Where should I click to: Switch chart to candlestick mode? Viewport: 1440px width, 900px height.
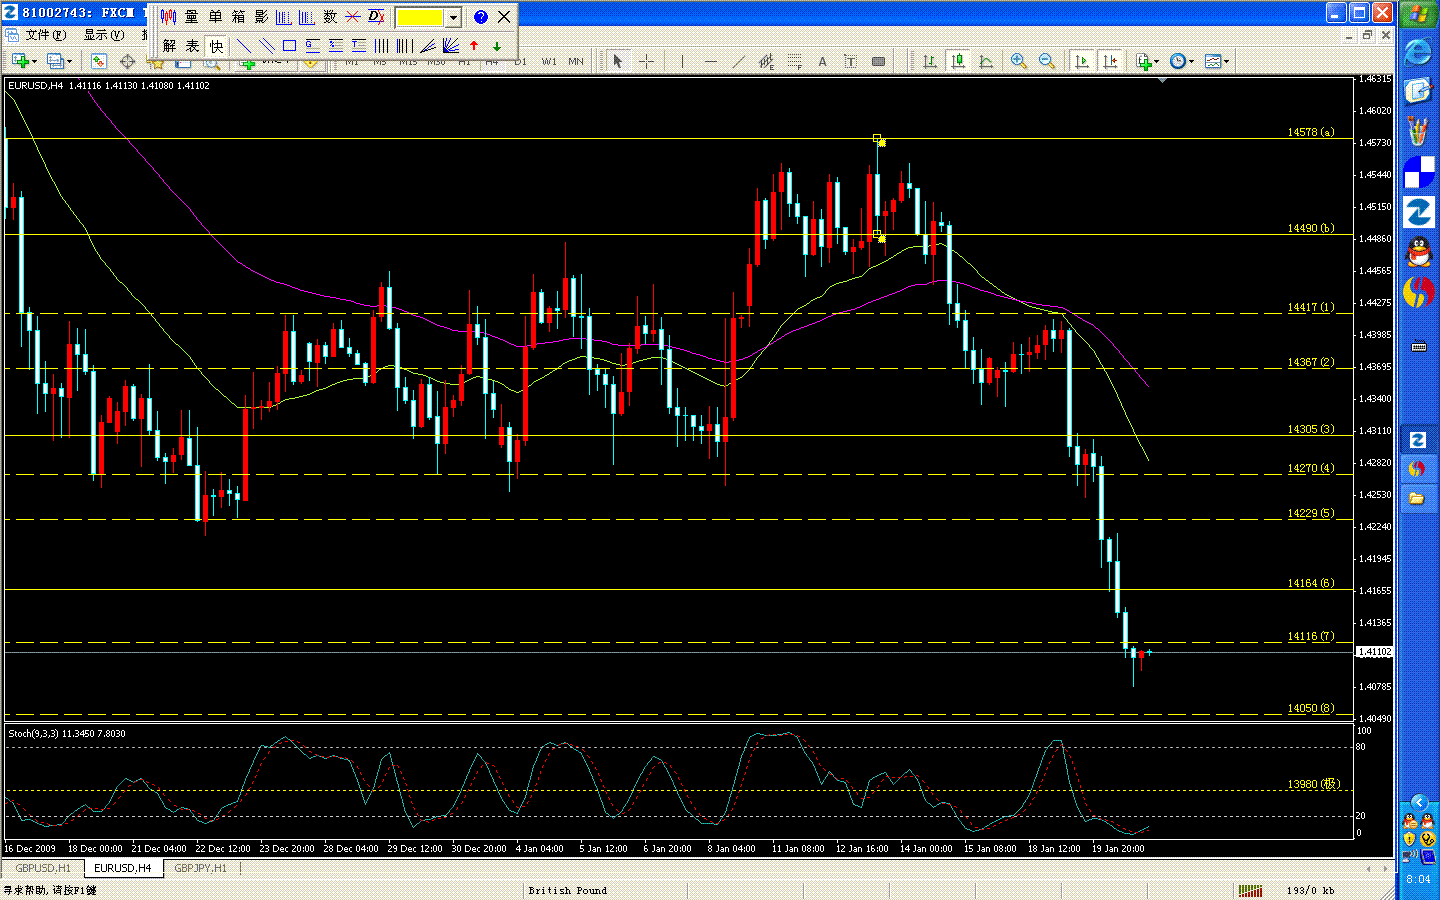(957, 61)
